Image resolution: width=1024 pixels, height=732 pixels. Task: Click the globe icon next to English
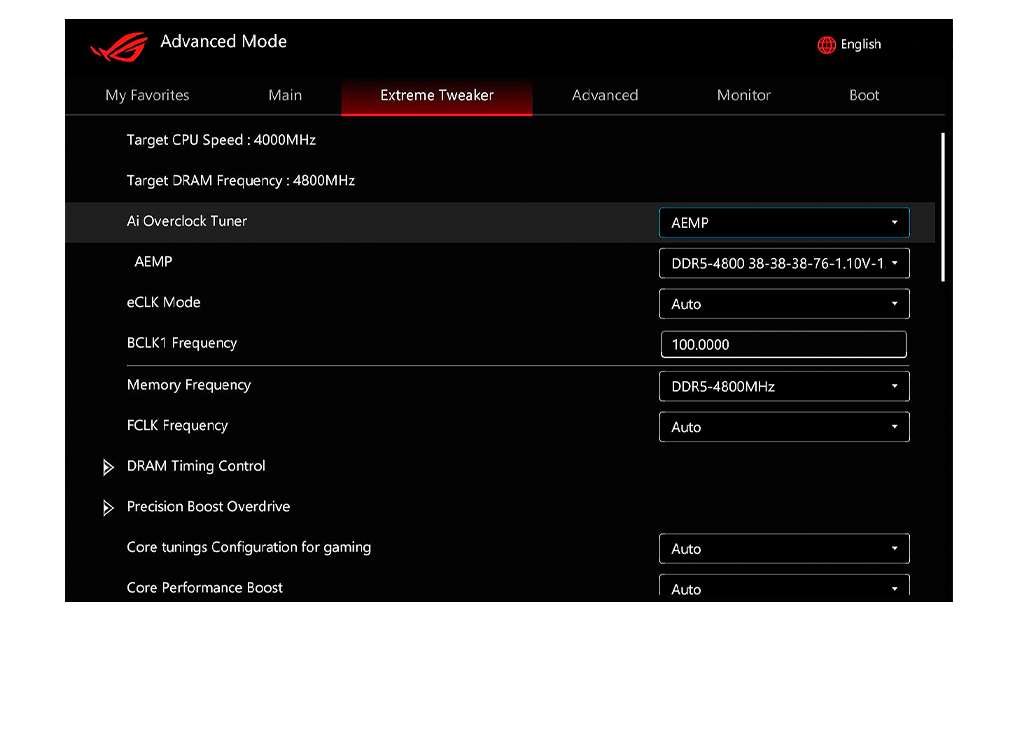826,44
